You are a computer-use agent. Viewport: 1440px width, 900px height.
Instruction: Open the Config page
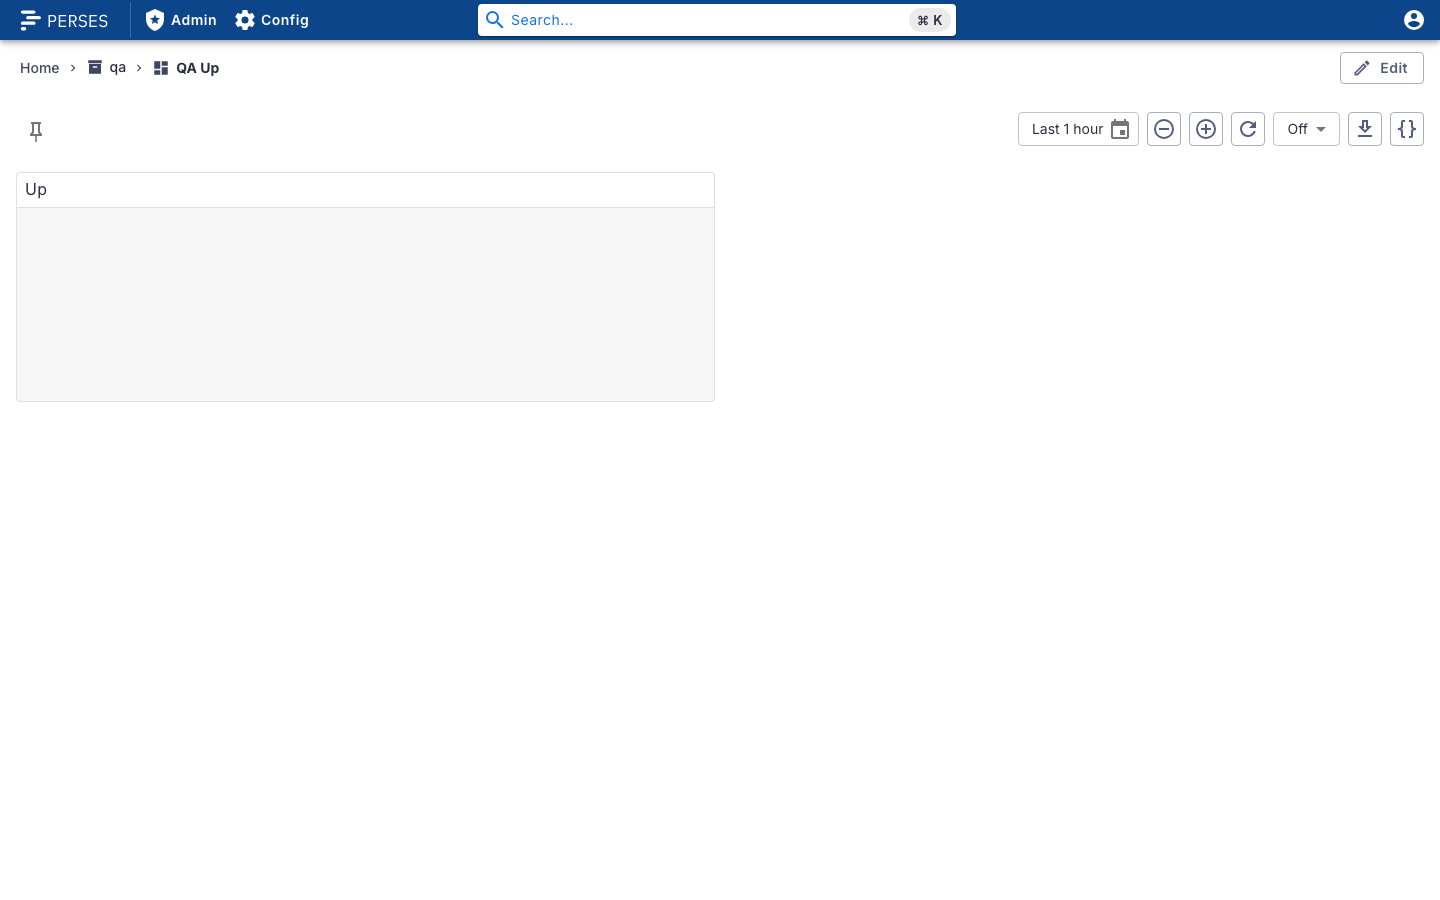272,20
